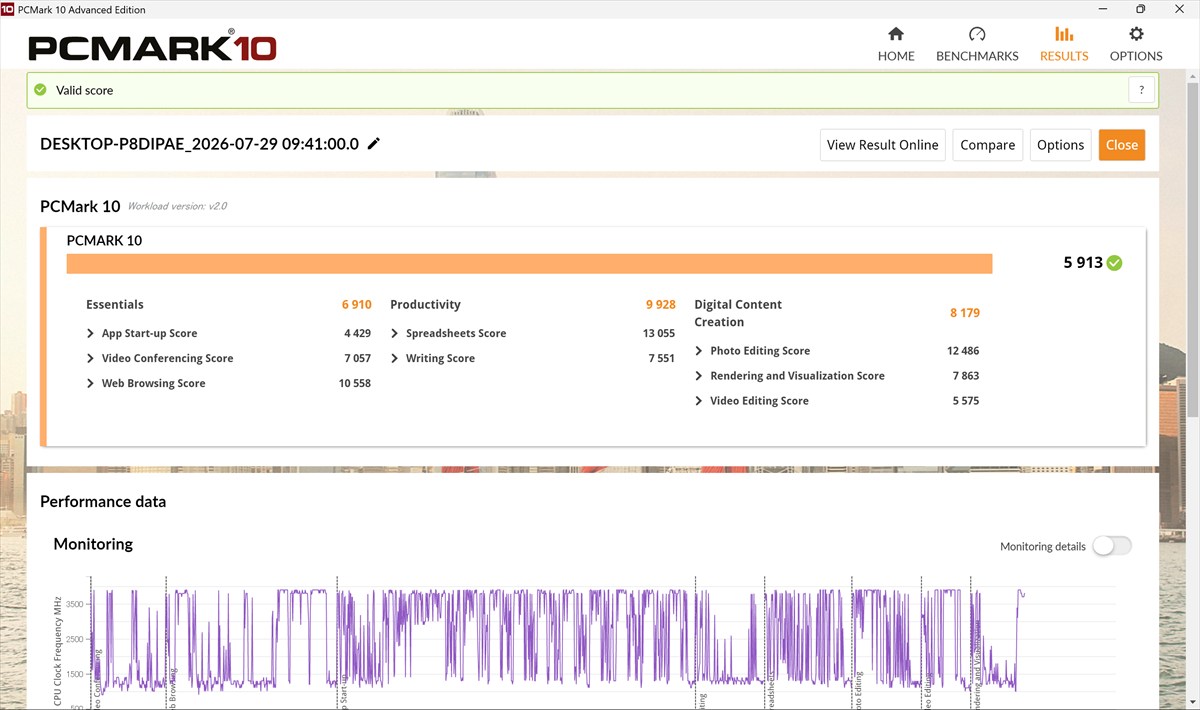Viewport: 1200px width, 710px height.
Task: Open the result Options button
Action: (1060, 145)
